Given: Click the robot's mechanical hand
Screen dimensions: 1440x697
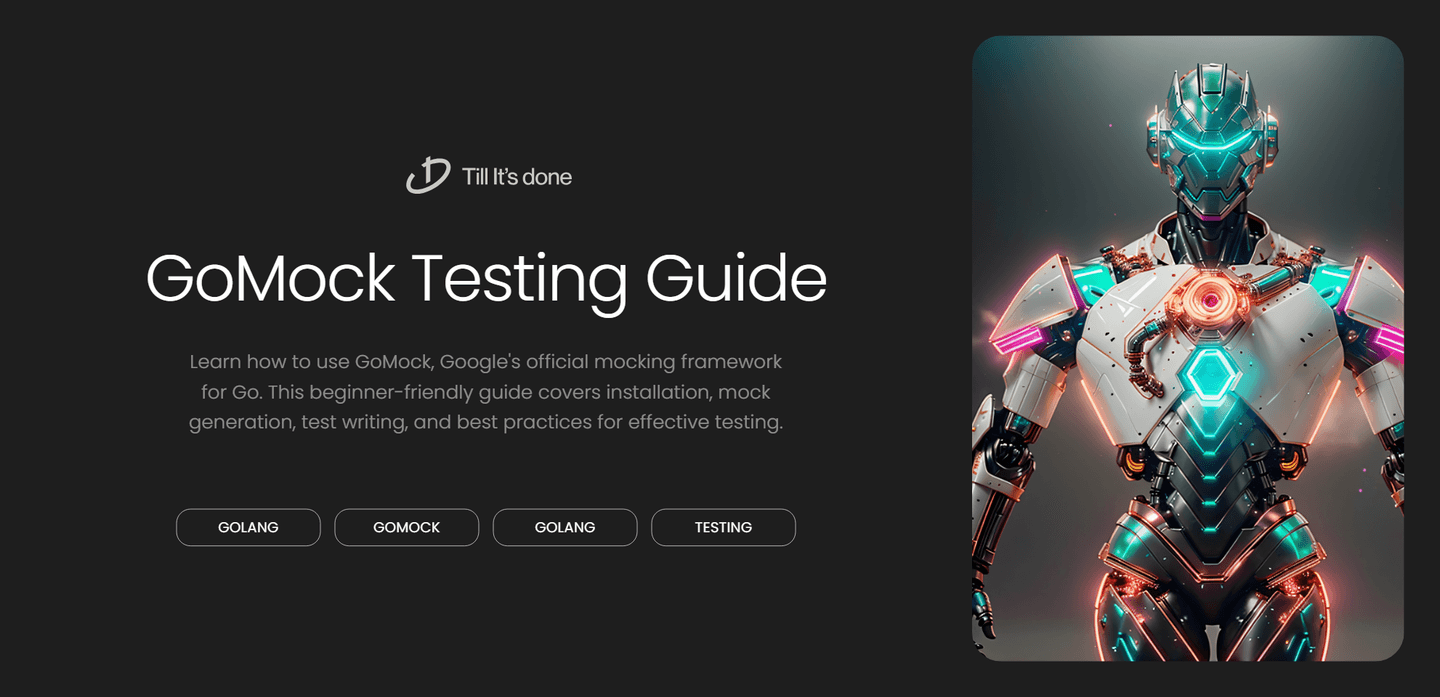Looking at the screenshot, I should click(986, 603).
